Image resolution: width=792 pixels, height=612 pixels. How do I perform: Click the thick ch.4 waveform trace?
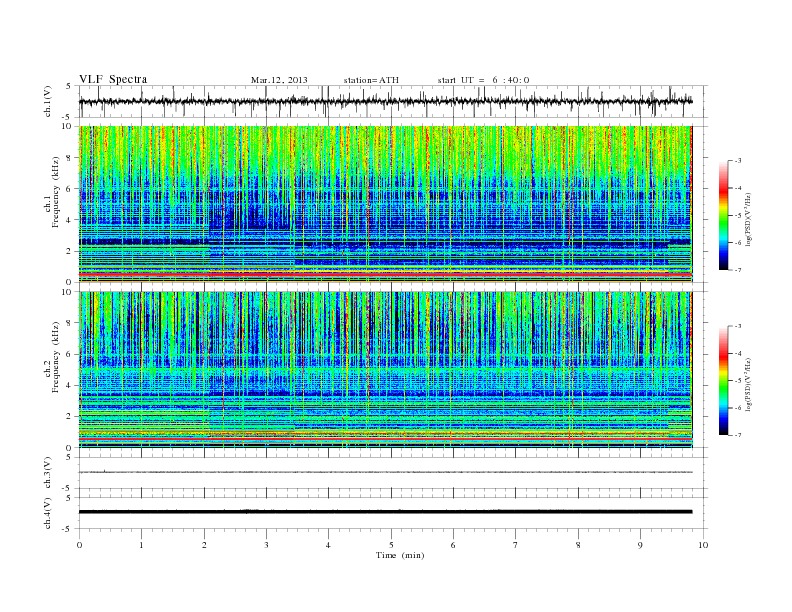385,512
